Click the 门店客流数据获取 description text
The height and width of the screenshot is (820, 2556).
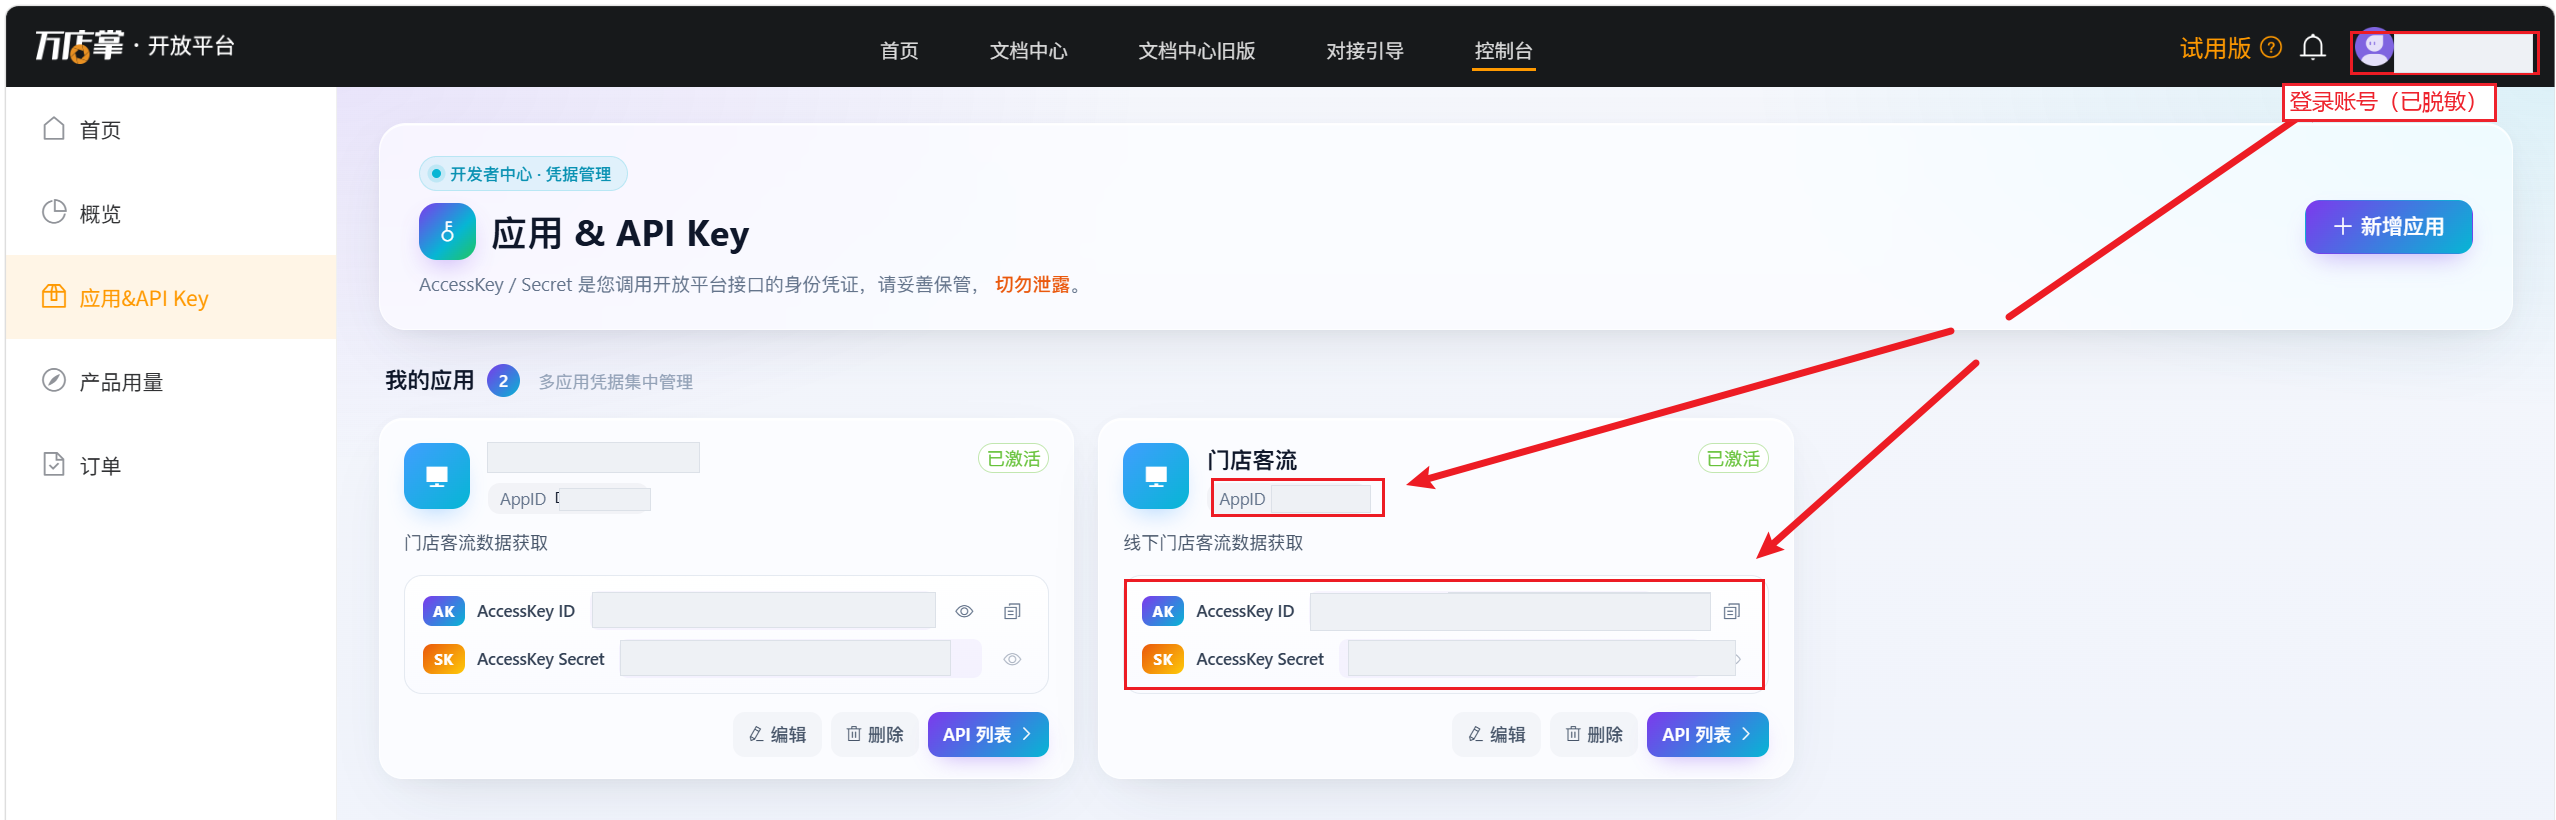click(x=476, y=543)
